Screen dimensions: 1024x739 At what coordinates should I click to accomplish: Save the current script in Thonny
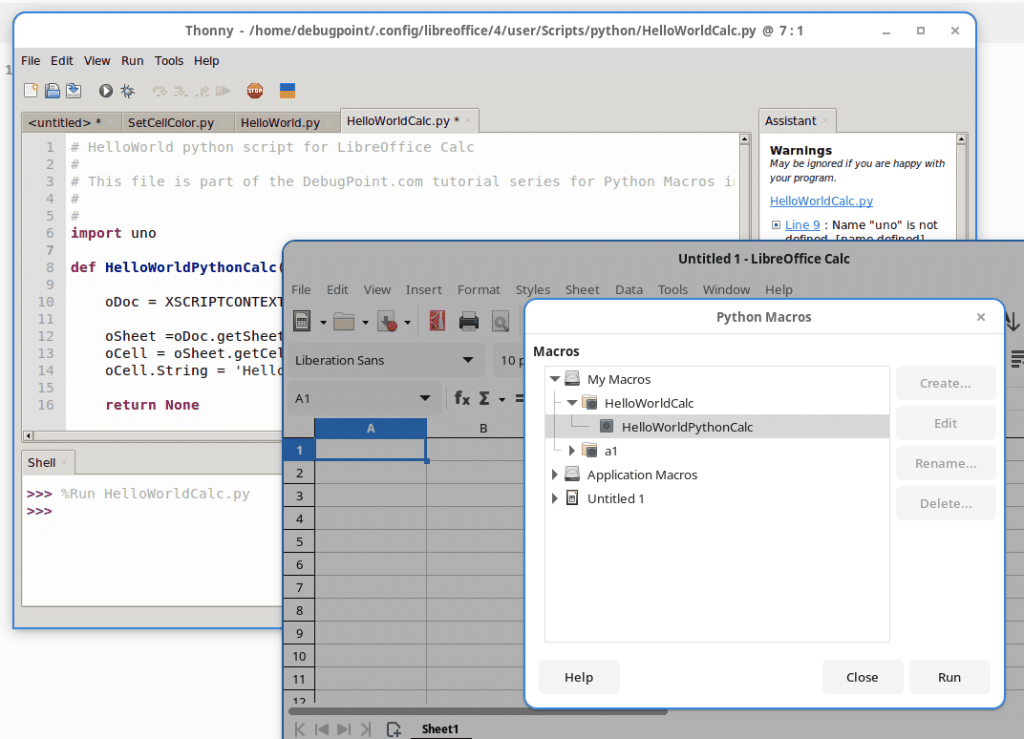(73, 90)
